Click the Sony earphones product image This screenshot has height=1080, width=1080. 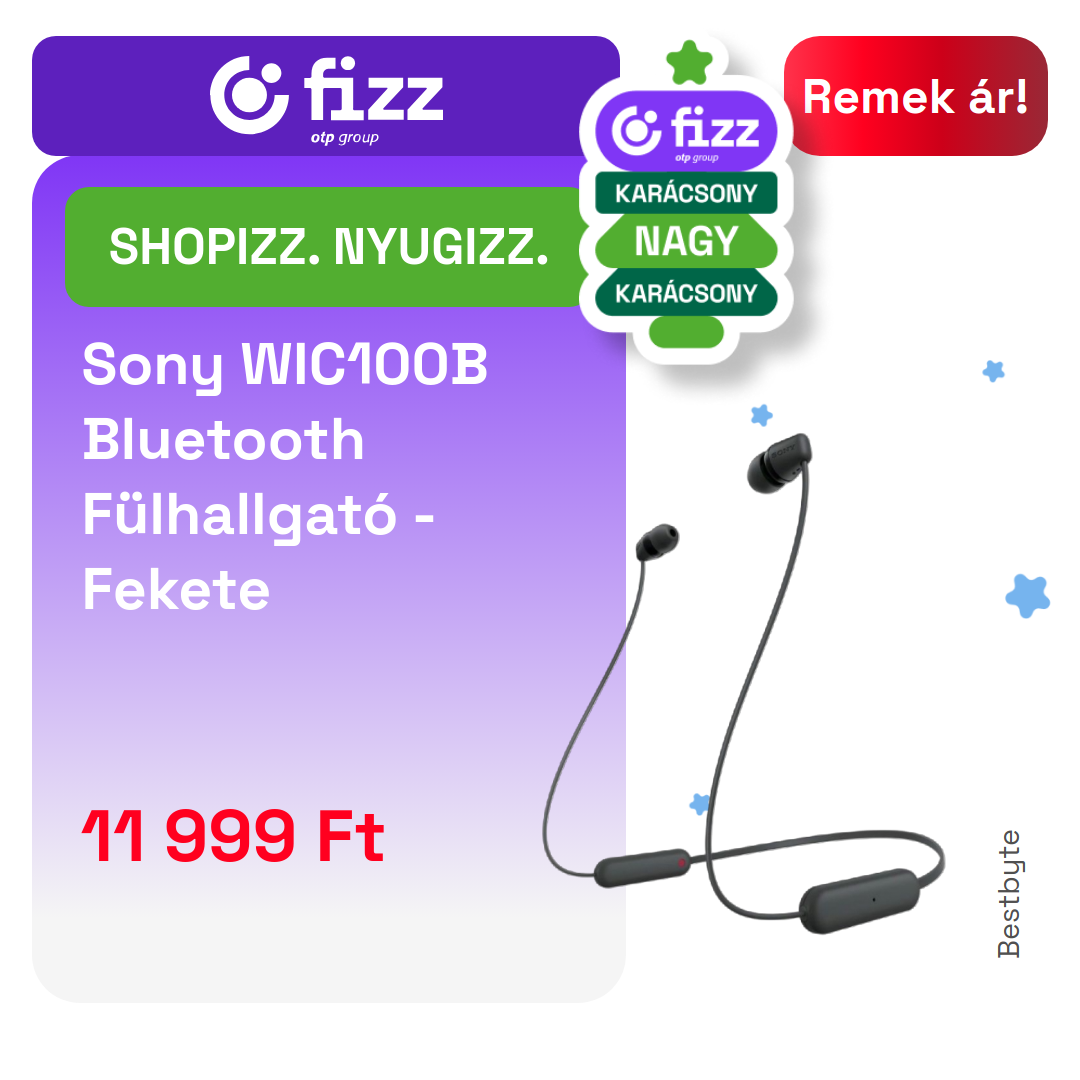744,684
